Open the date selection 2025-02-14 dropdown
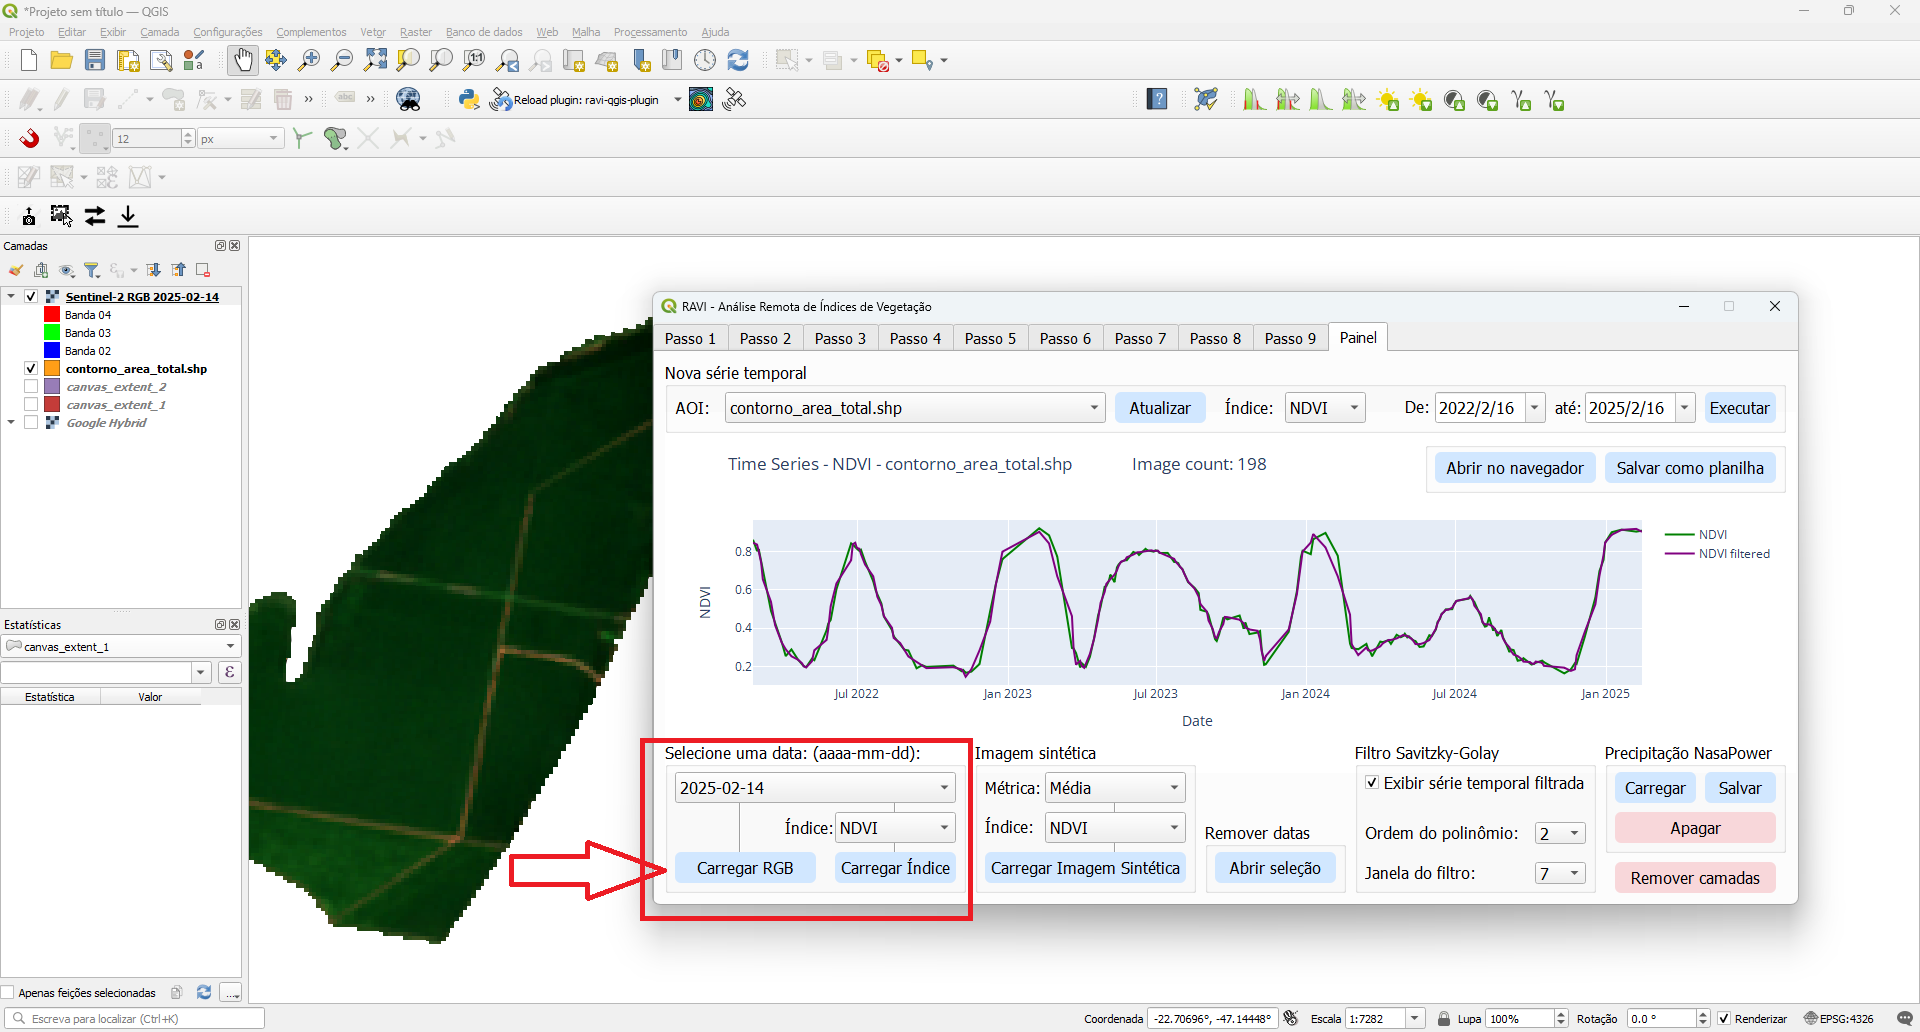This screenshot has height=1032, width=1920. click(815, 788)
